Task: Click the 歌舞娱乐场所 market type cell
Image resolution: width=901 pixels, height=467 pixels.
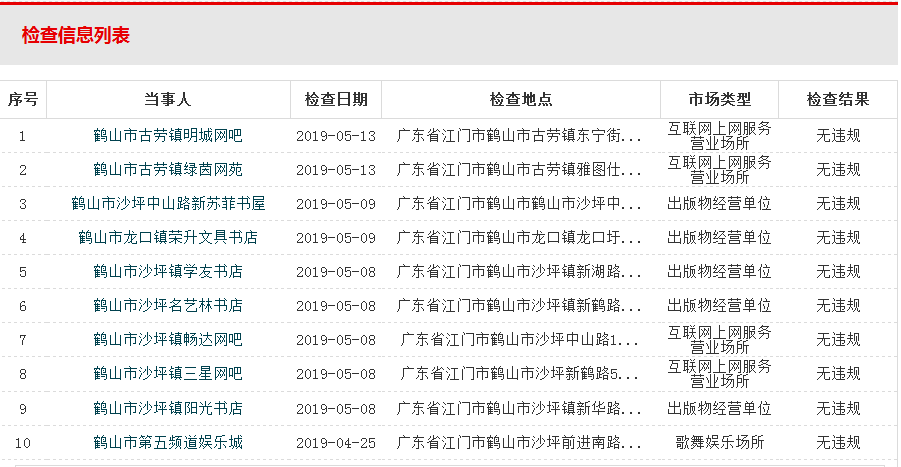Action: click(x=719, y=442)
